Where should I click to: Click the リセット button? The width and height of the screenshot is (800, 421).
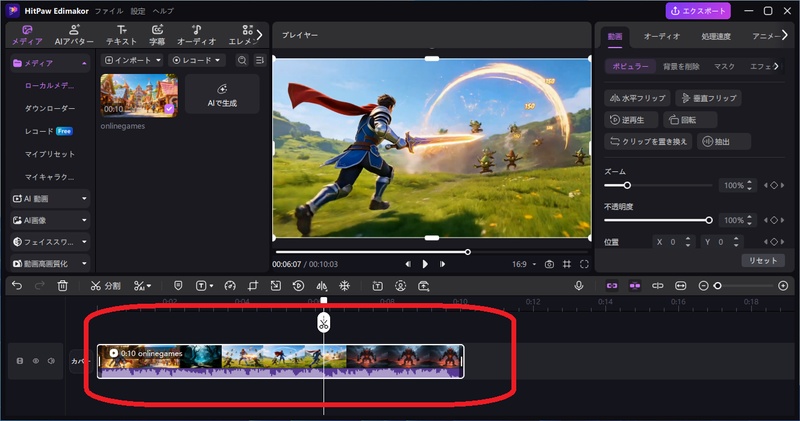pos(763,260)
